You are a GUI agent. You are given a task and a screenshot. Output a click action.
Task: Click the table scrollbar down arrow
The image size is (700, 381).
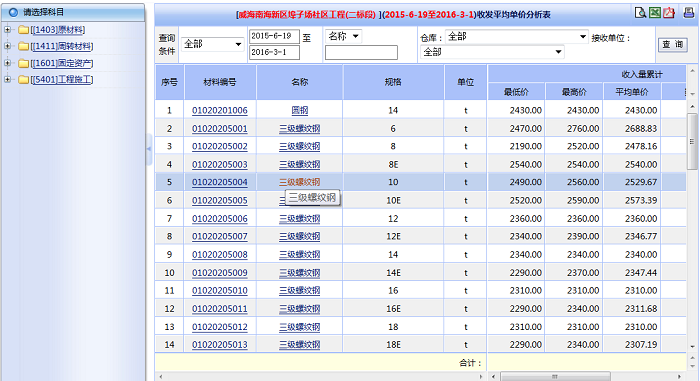pos(692,347)
